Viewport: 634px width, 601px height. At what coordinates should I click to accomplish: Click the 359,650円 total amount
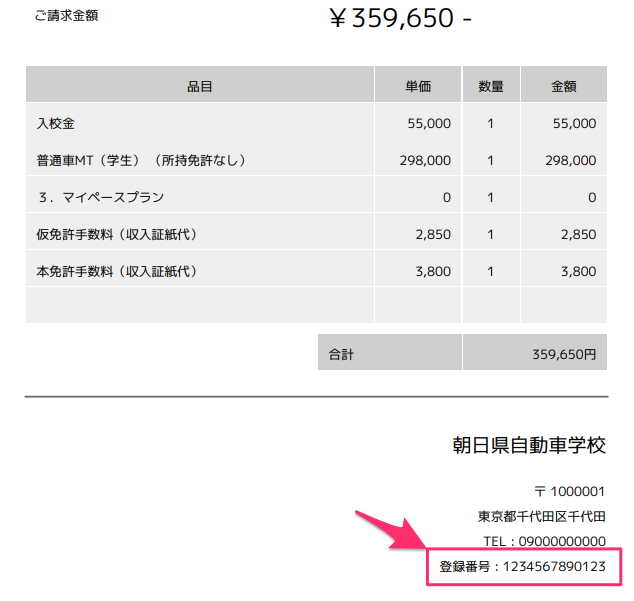(565, 354)
